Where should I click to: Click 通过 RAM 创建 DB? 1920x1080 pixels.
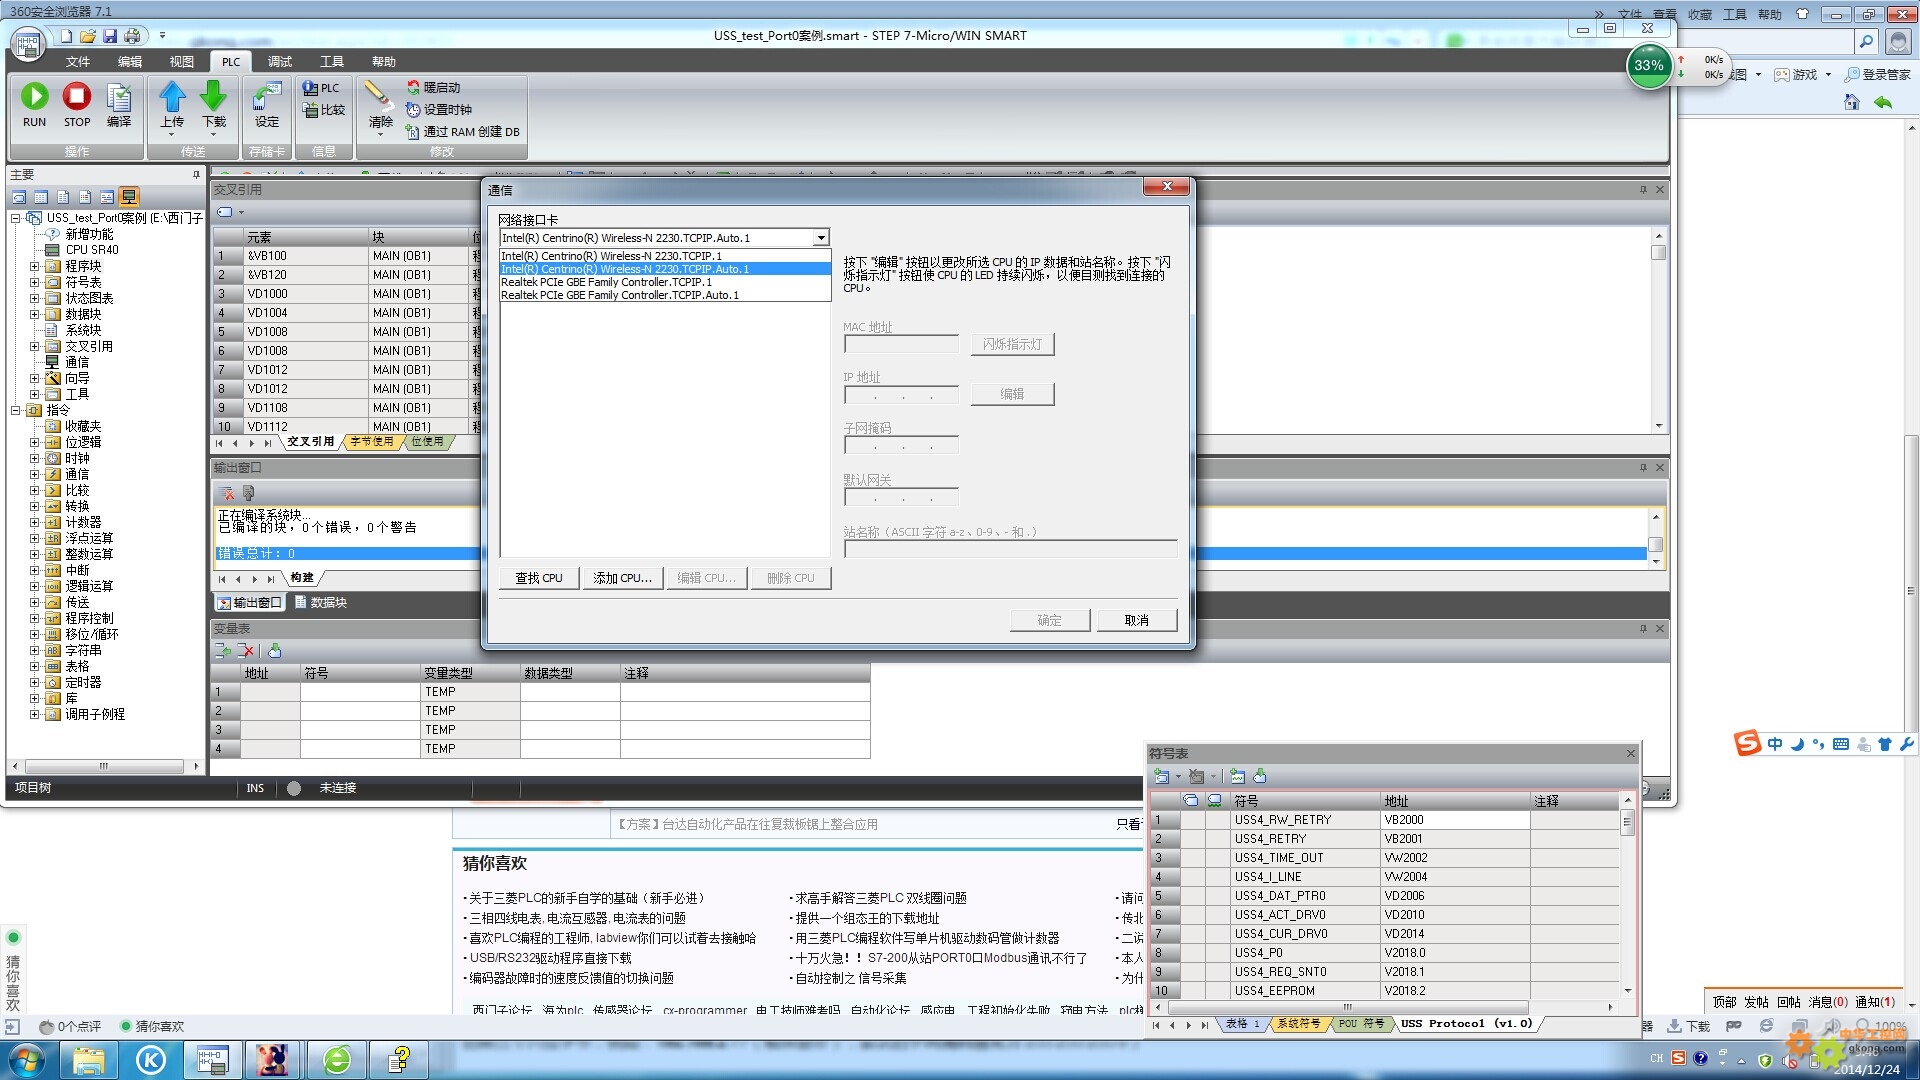463,132
